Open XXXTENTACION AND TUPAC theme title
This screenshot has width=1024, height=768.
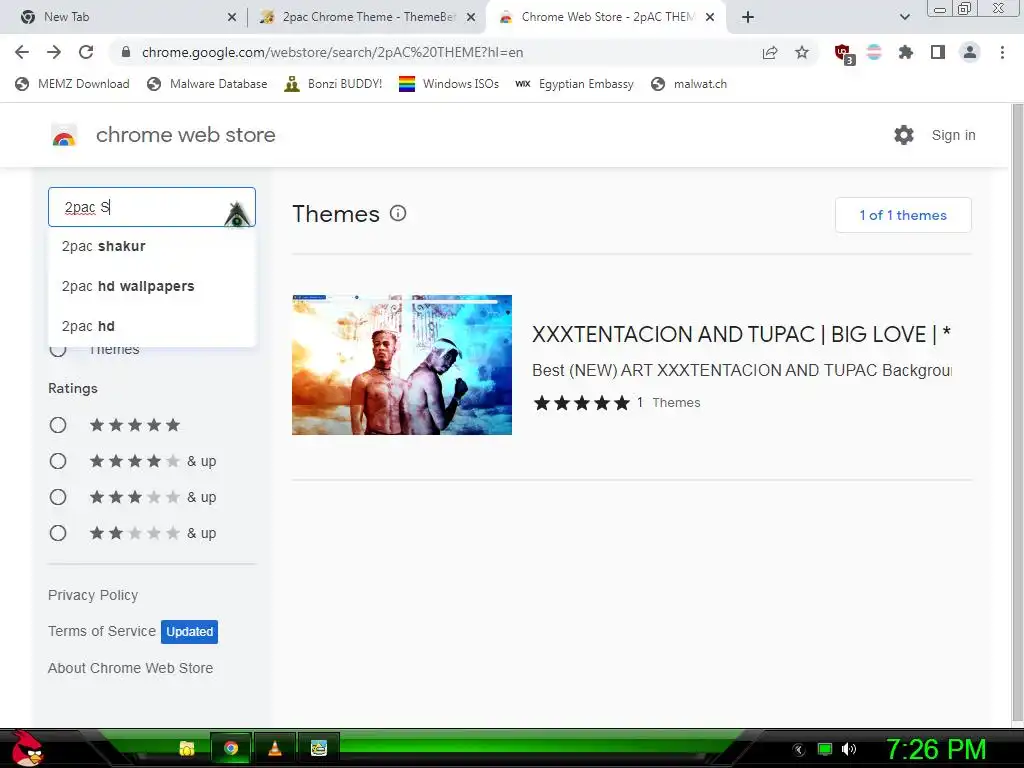(741, 334)
